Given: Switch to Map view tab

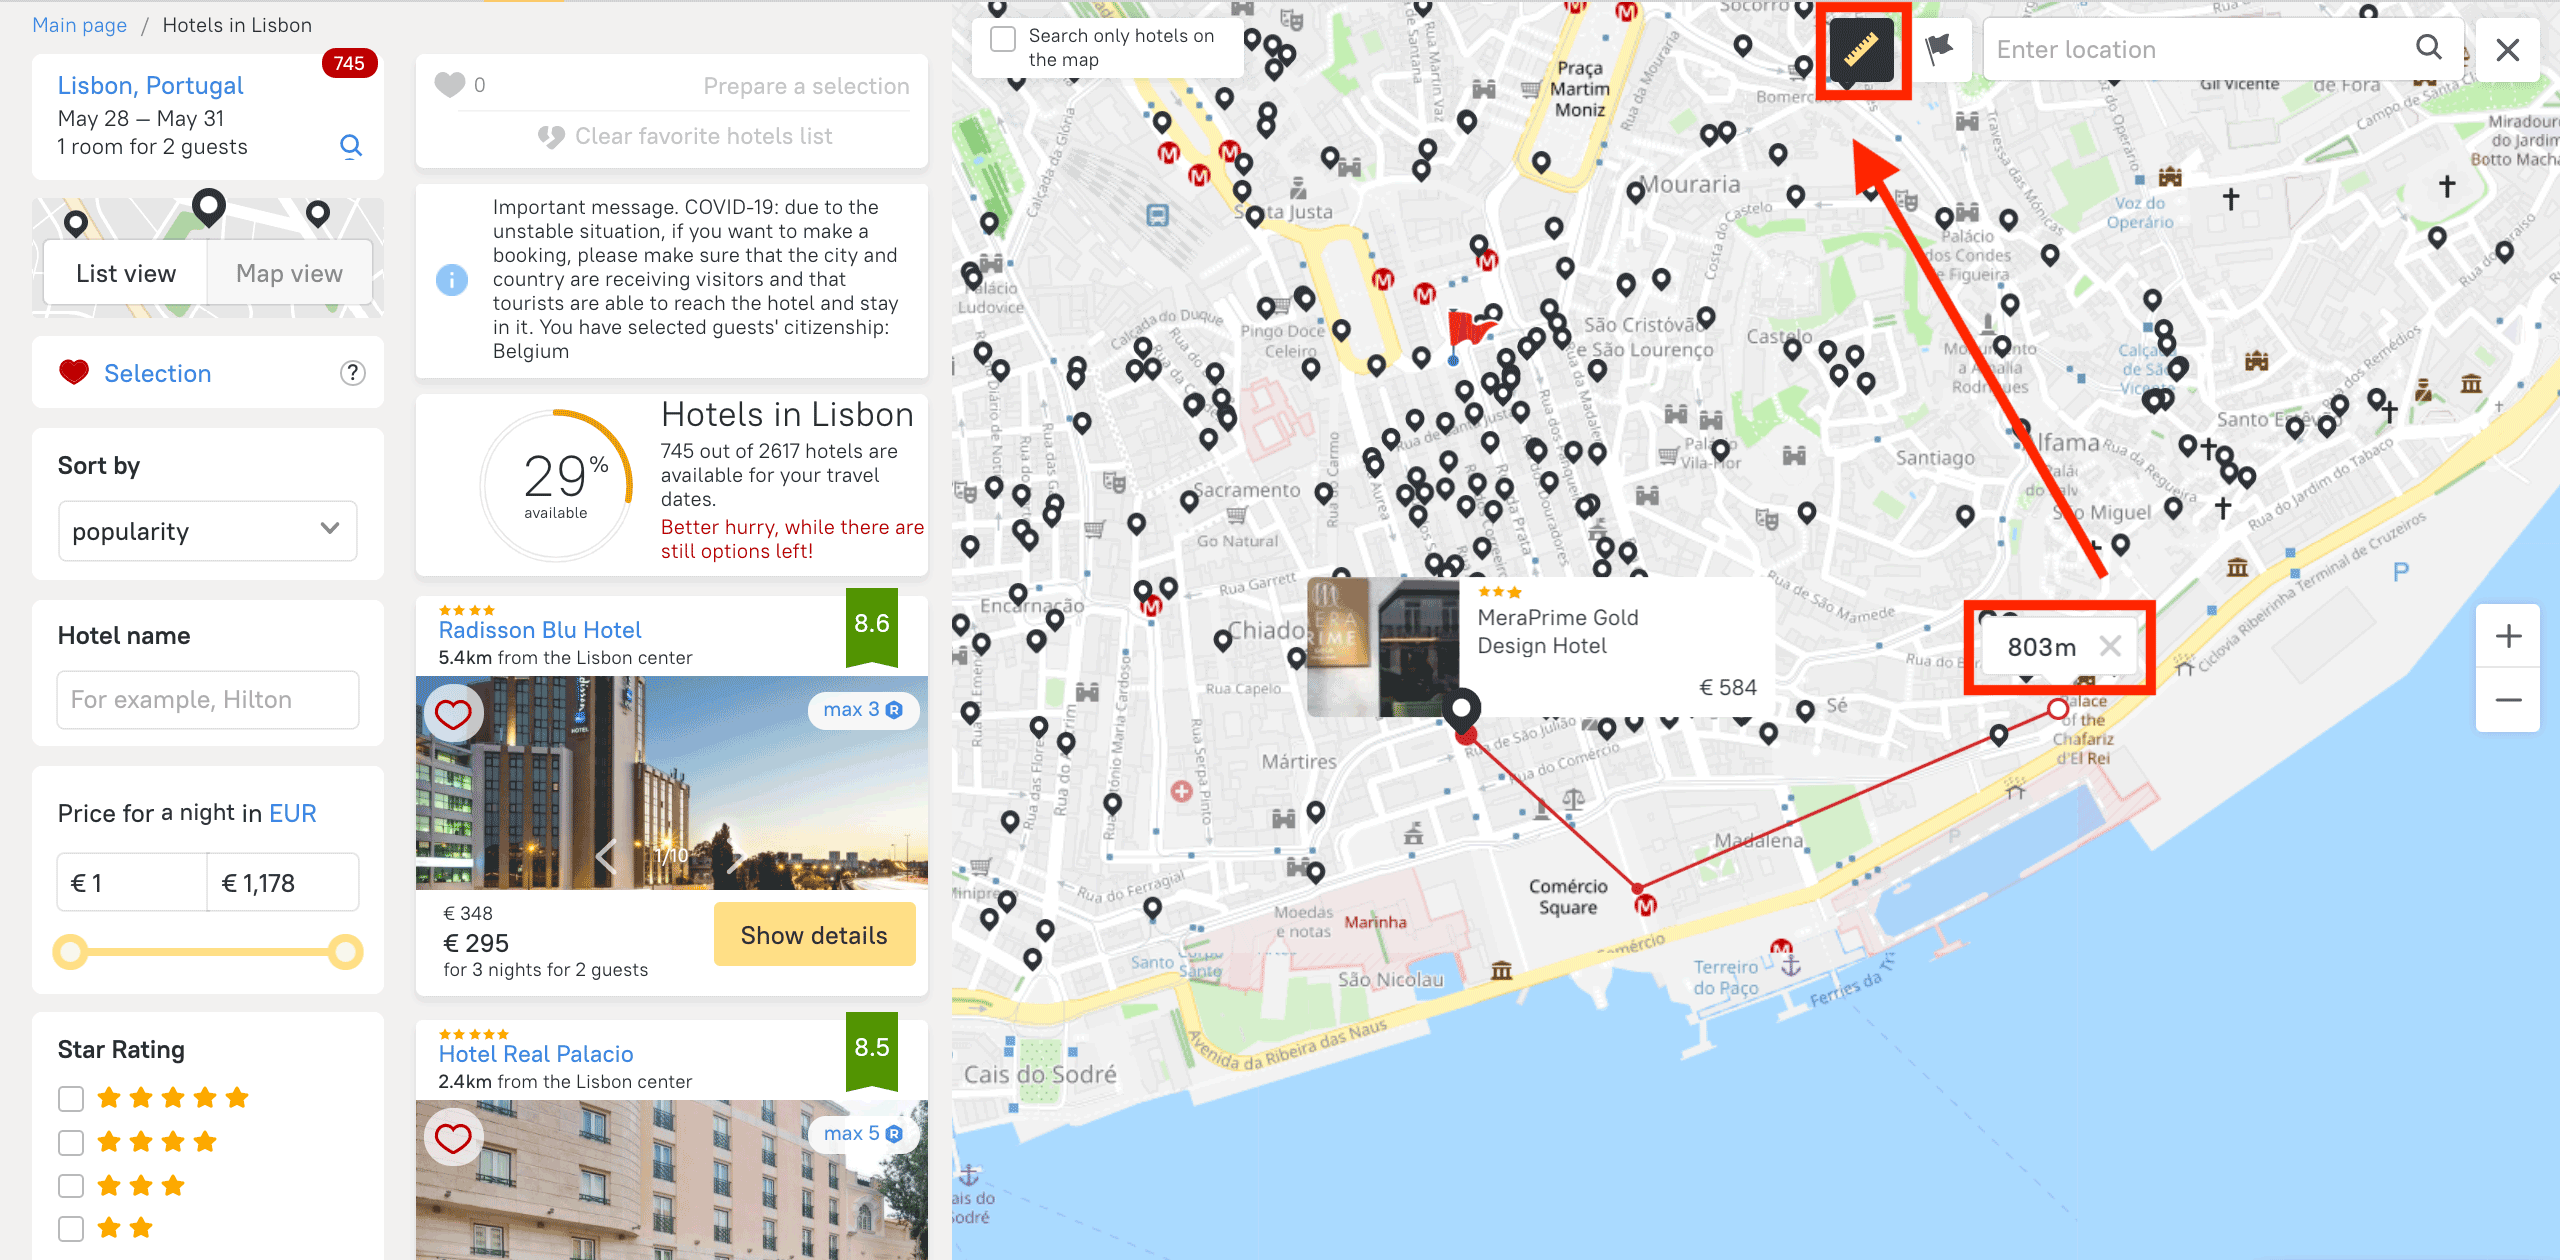Looking at the screenshot, I should (290, 273).
